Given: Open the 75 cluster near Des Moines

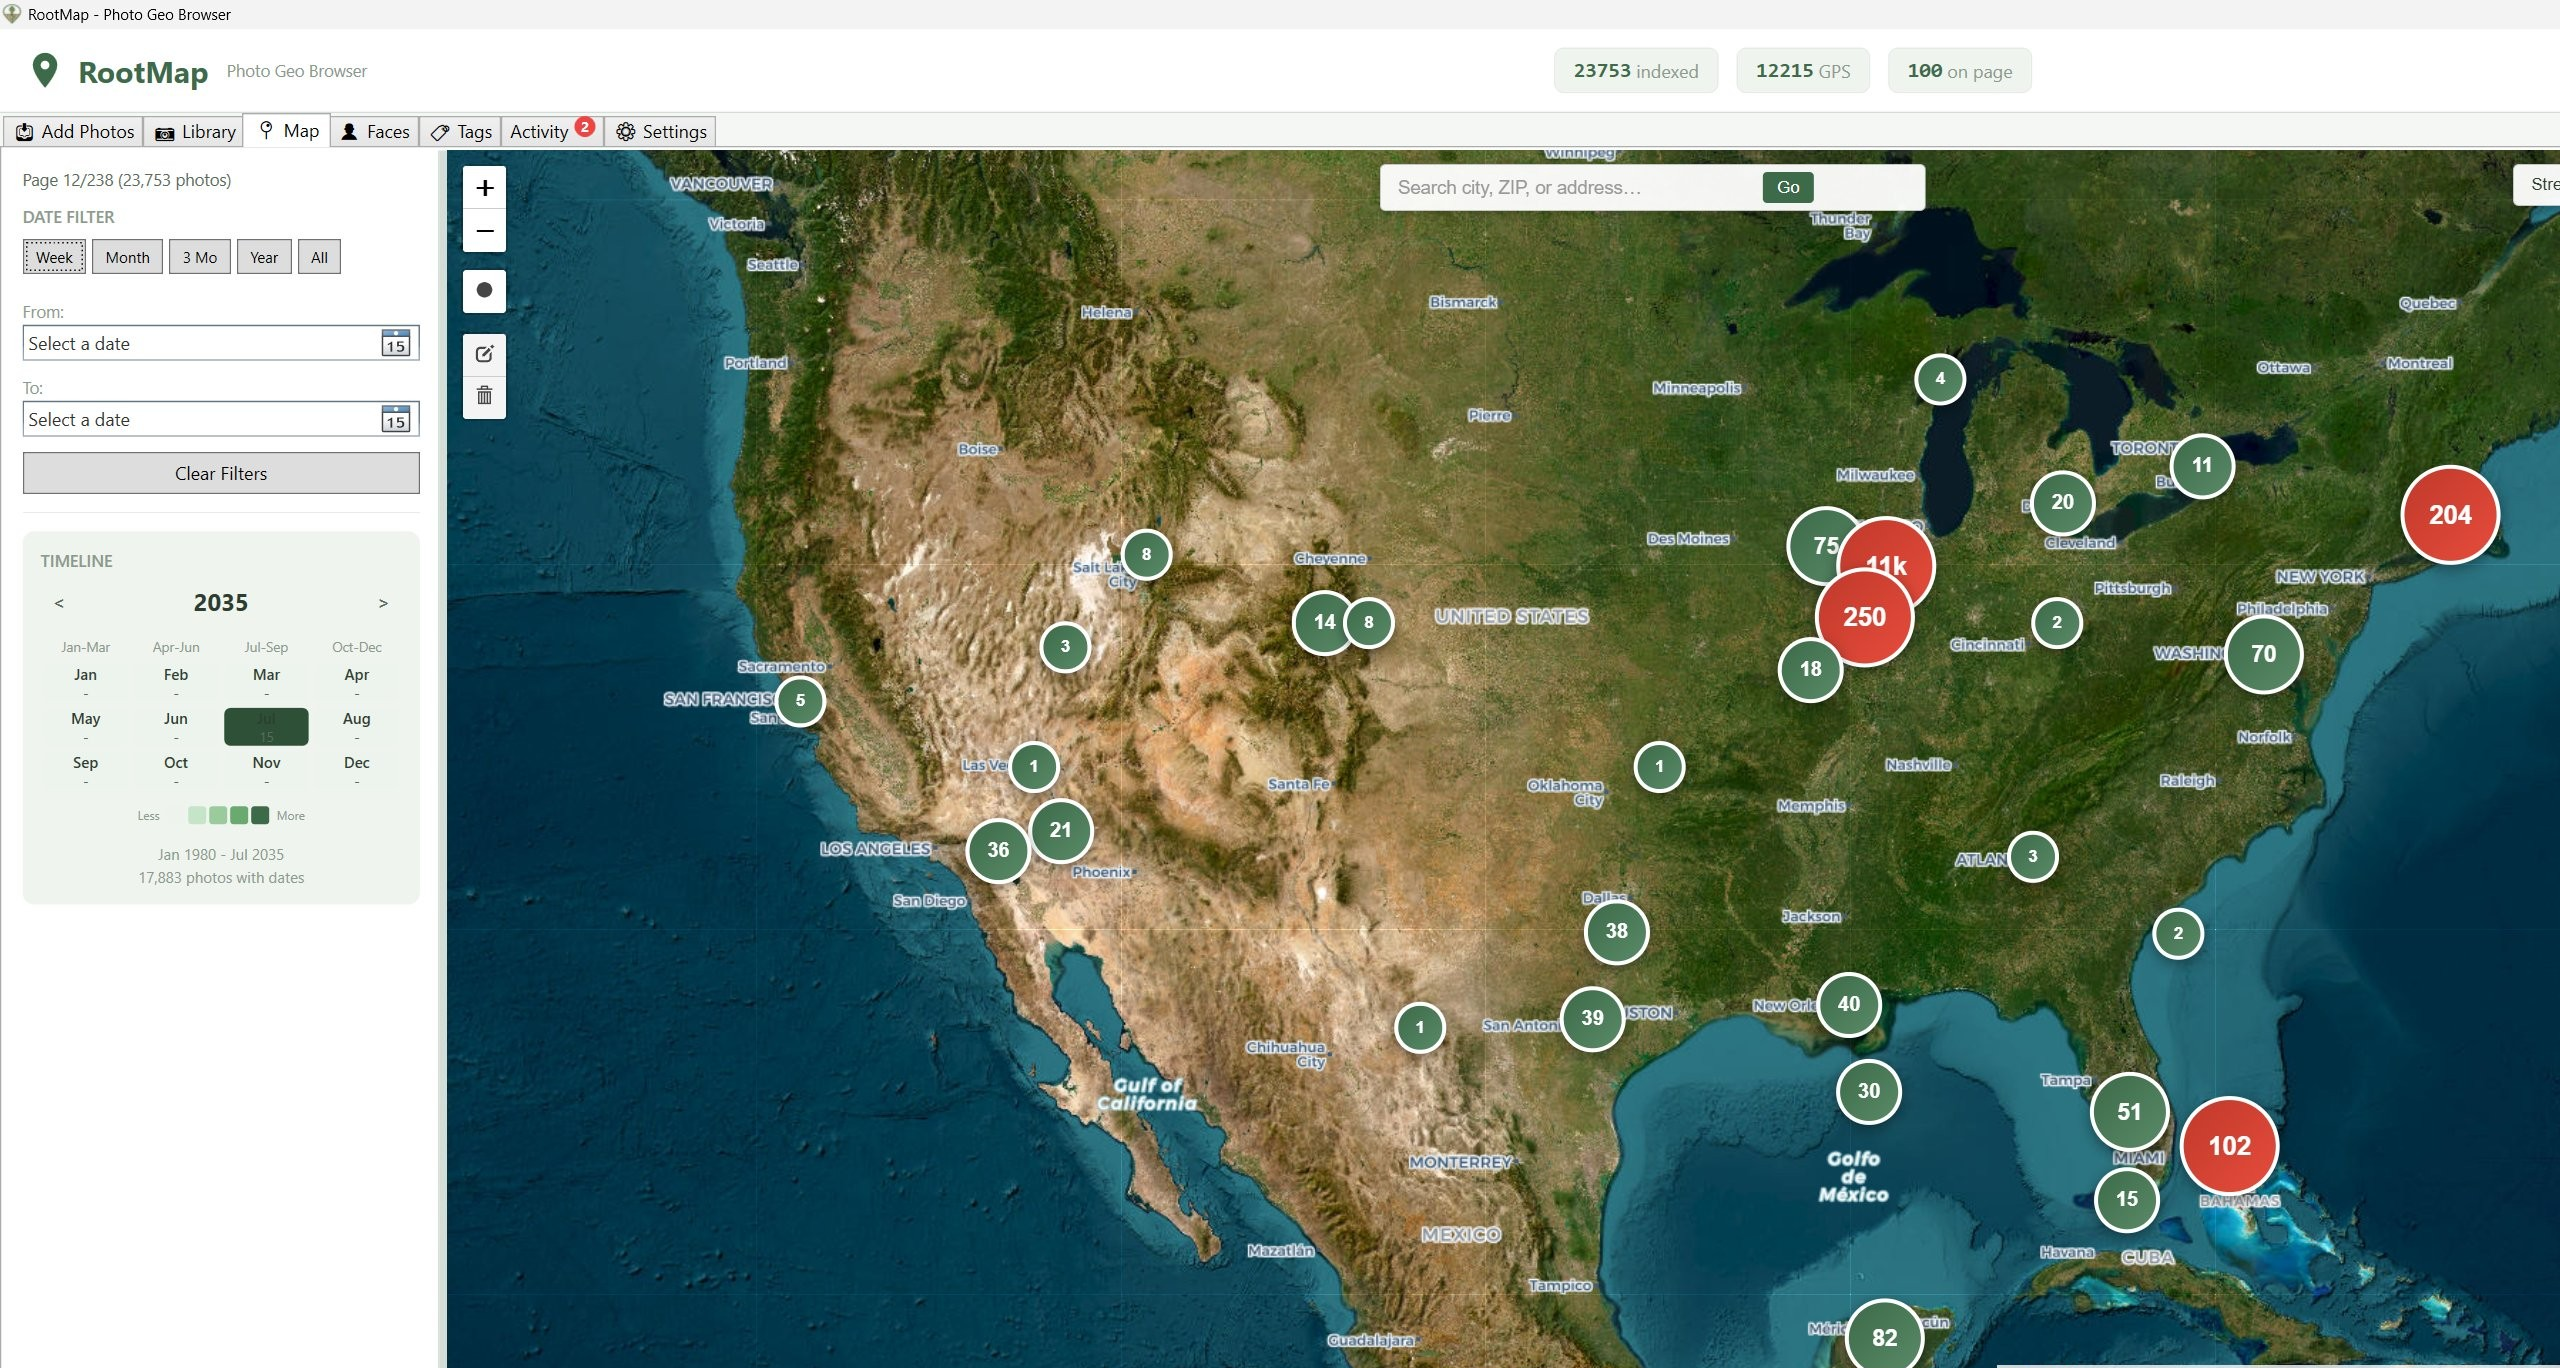Looking at the screenshot, I should pyautogui.click(x=1818, y=545).
